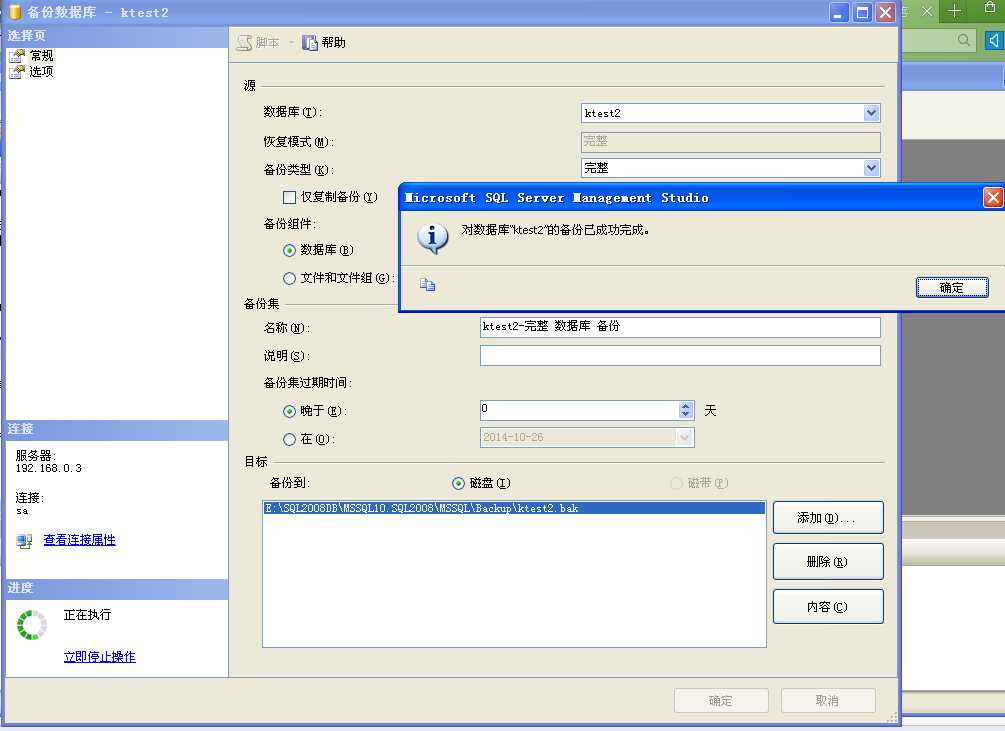
Task: Open the 查看连接属性 link
Action: [x=79, y=540]
